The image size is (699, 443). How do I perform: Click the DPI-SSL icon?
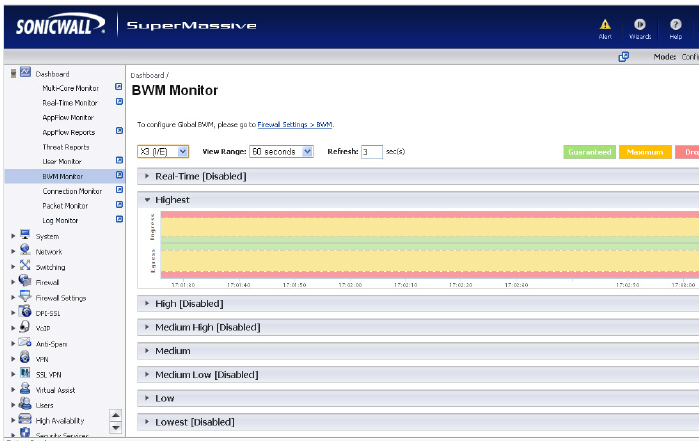pyautogui.click(x=25, y=311)
